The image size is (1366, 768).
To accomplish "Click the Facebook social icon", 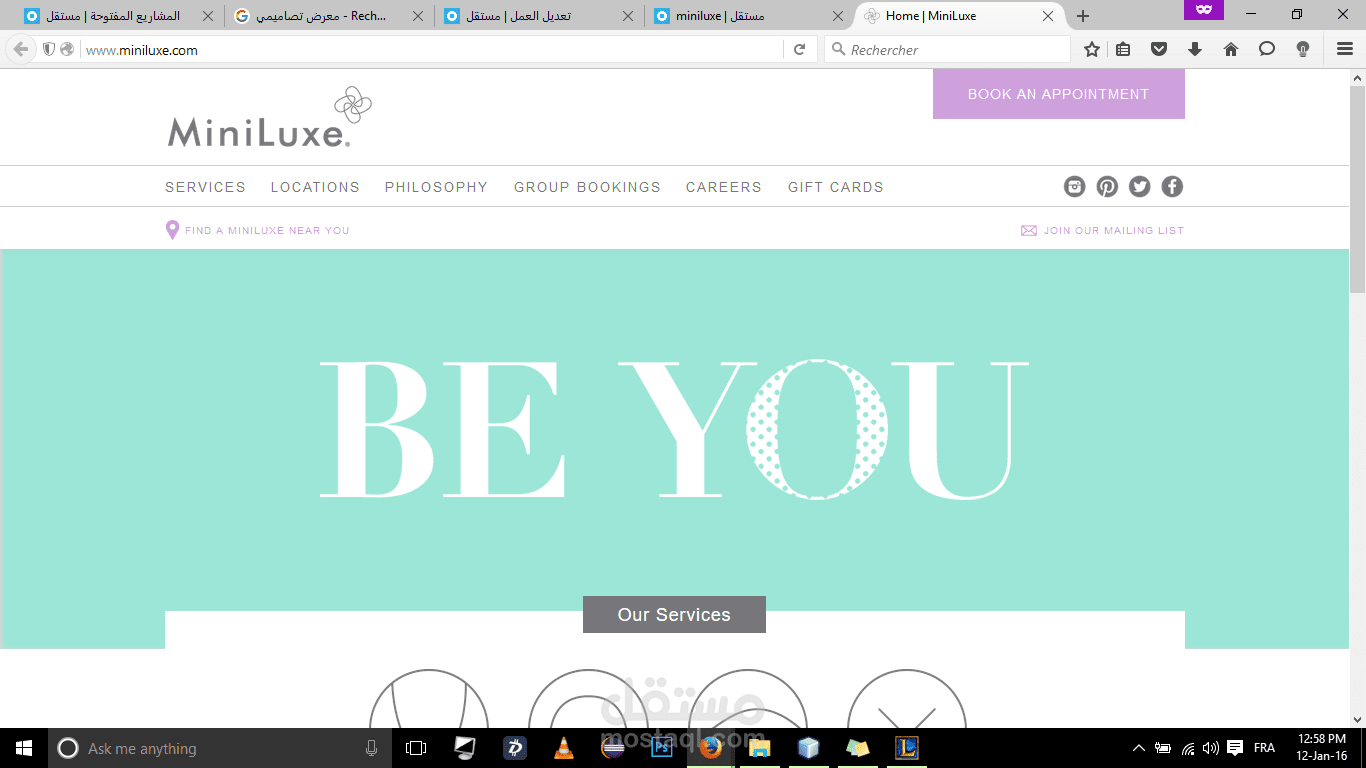I will (x=1171, y=186).
